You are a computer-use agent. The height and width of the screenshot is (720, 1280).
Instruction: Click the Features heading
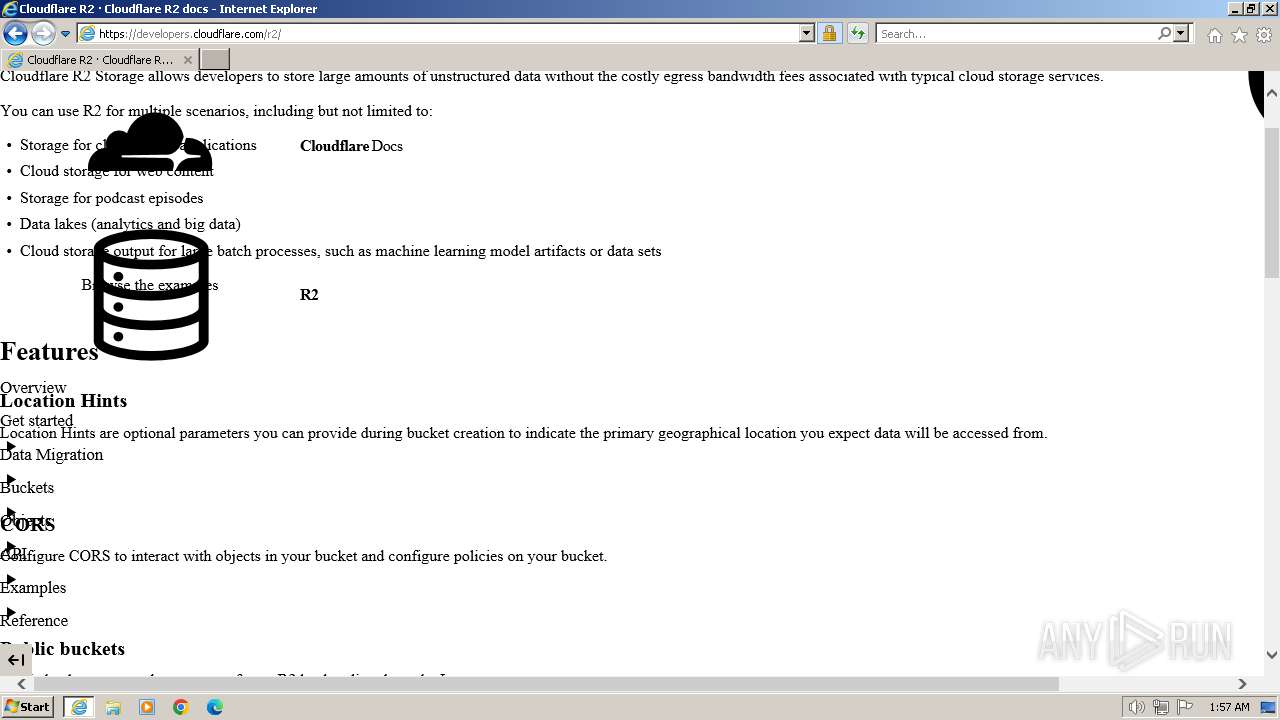[x=49, y=352]
